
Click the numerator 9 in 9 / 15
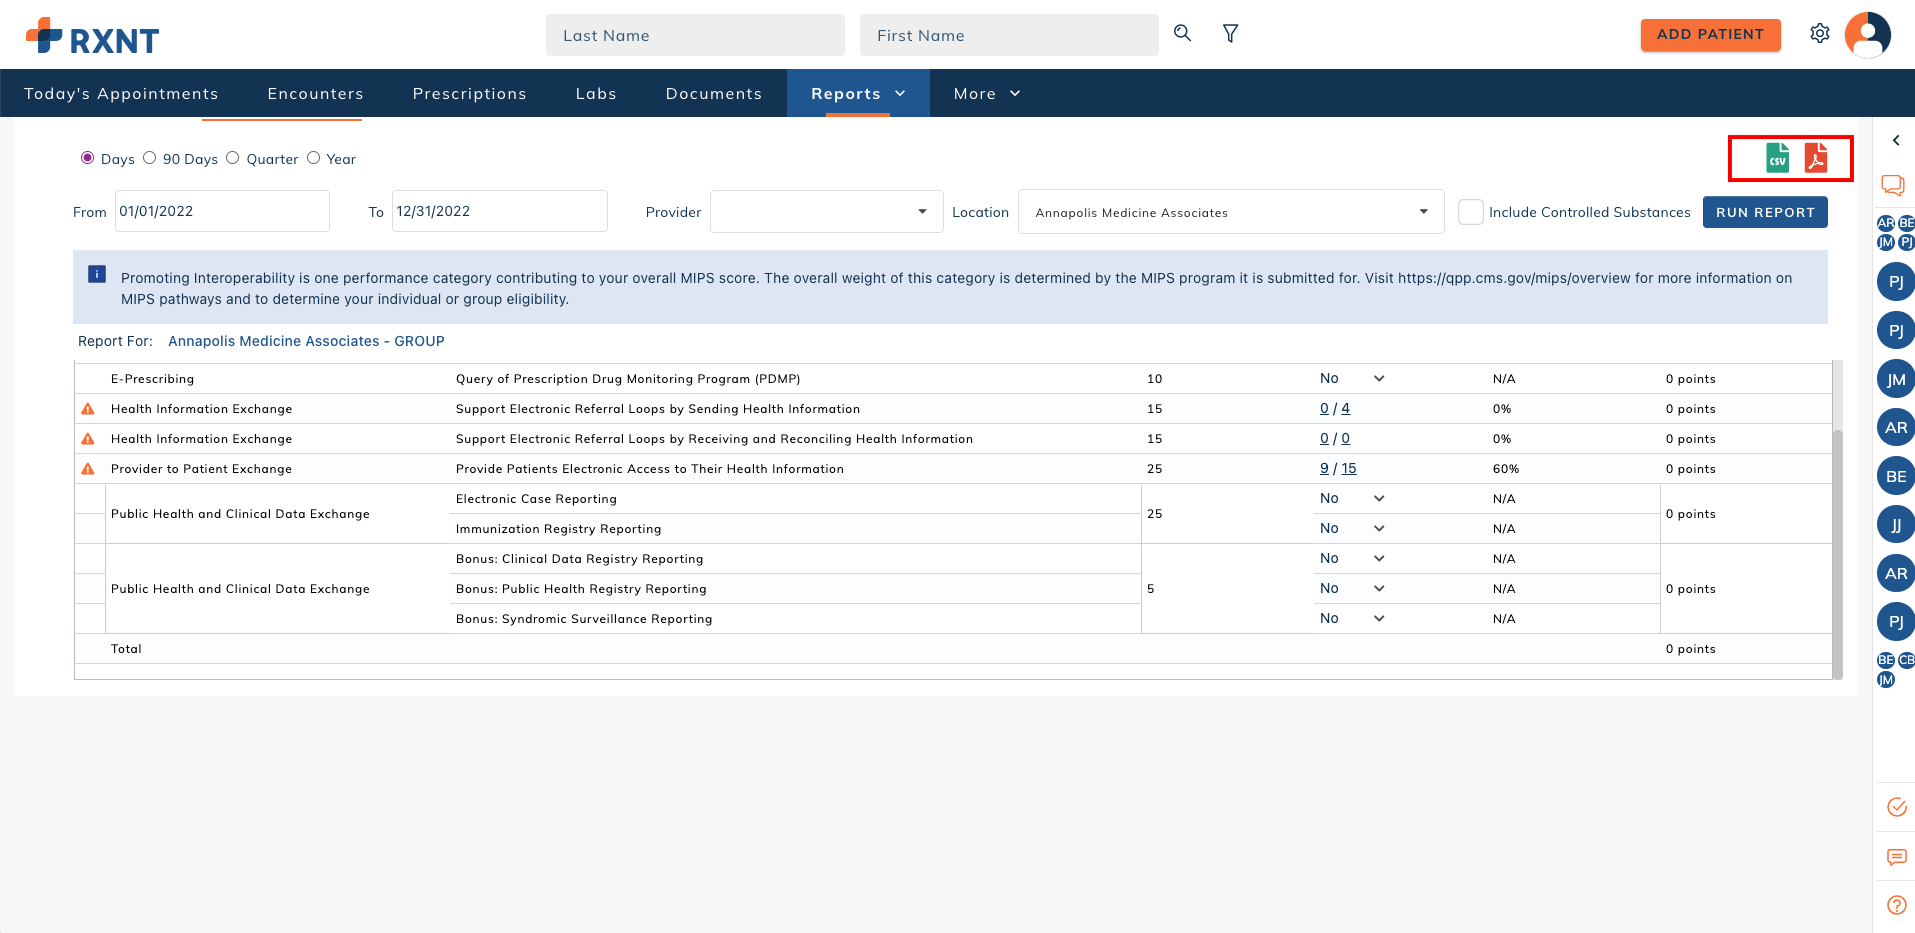(1324, 469)
